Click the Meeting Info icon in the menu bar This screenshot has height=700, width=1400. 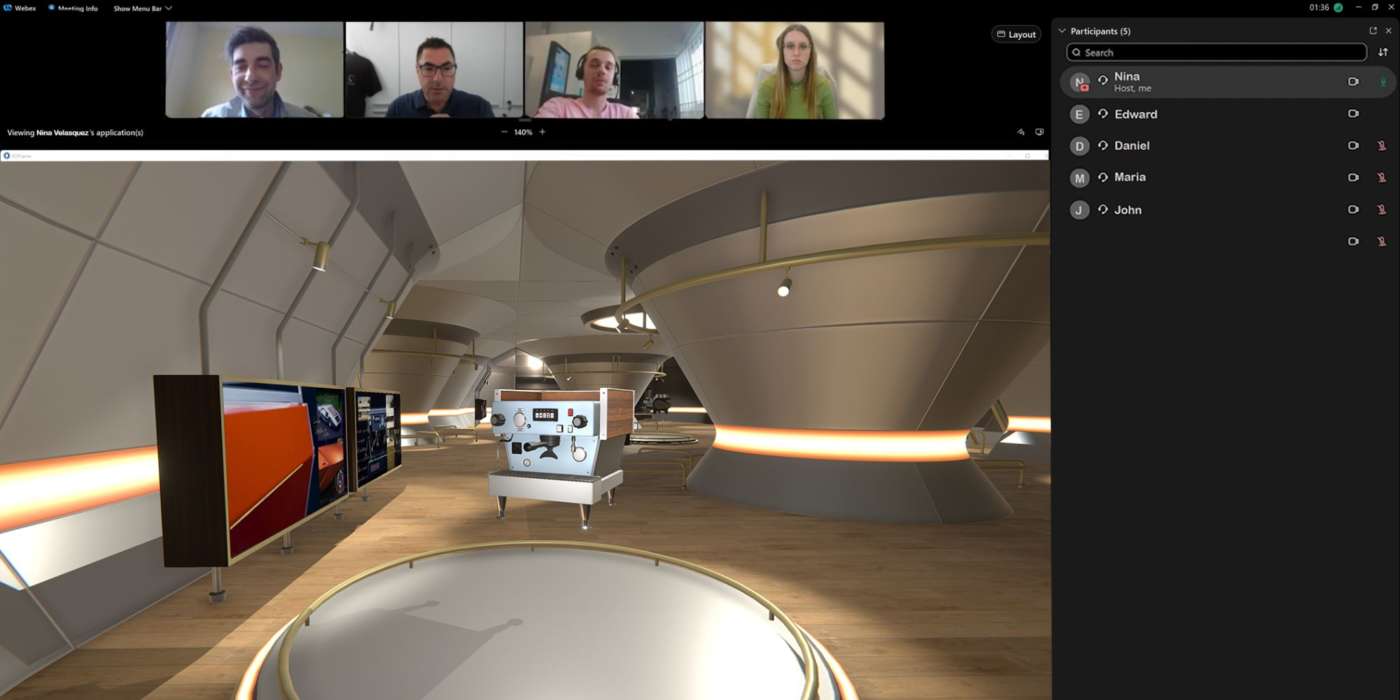(53, 7)
